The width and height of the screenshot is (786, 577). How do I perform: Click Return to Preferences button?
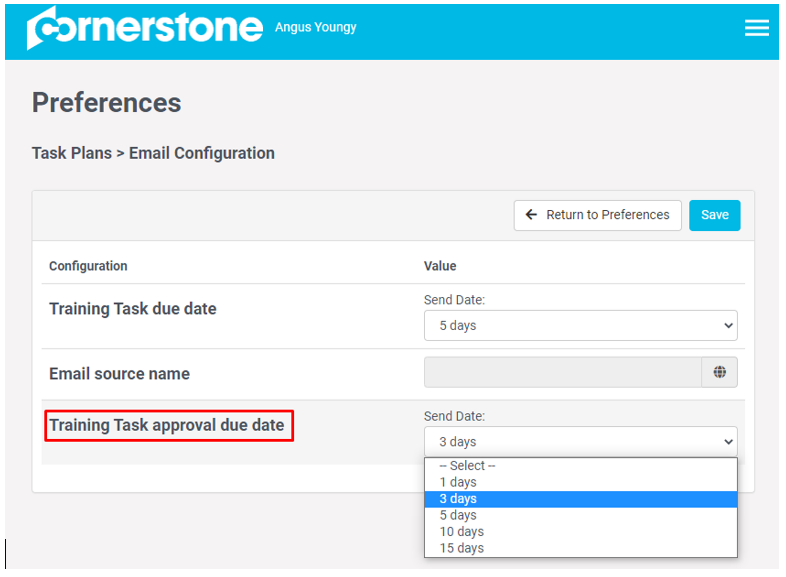598,215
